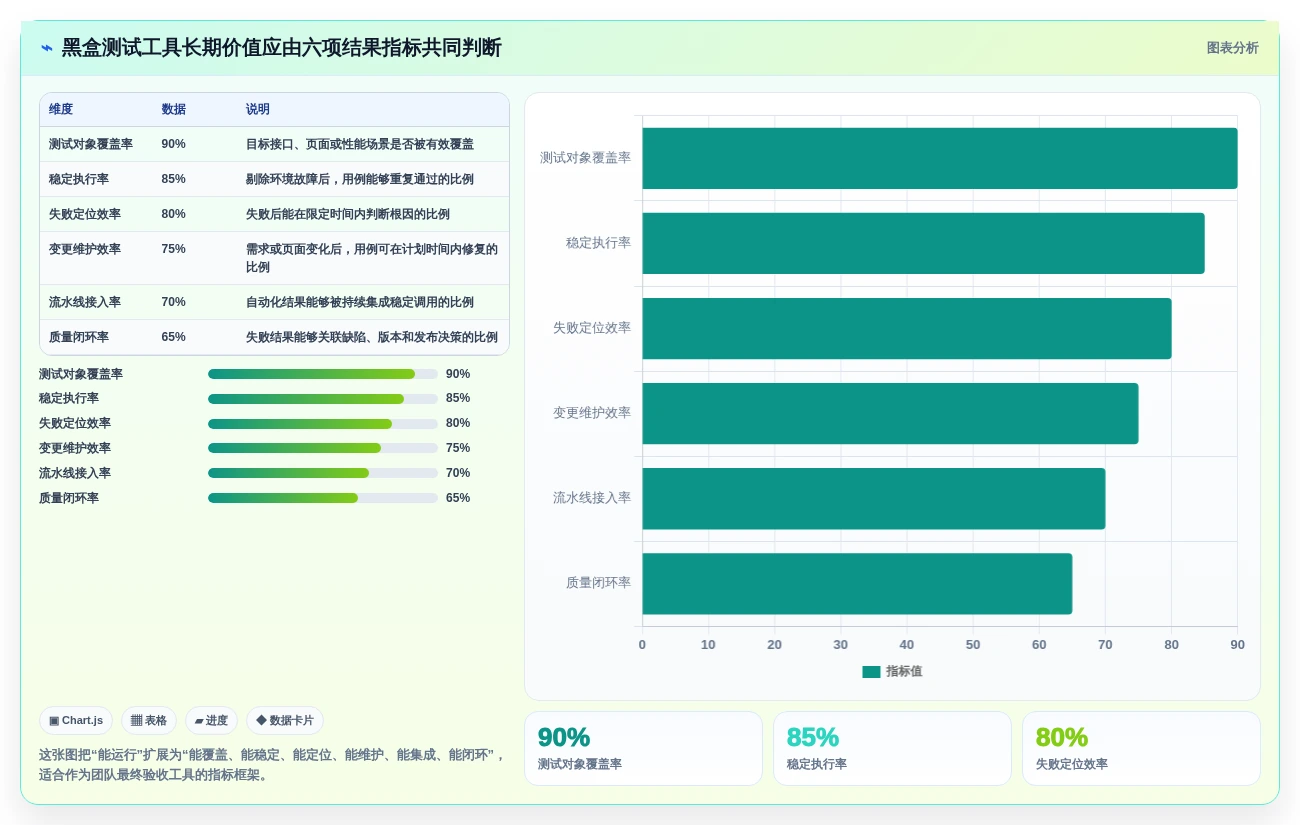This screenshot has width=1300, height=825.
Task: Click the lightning icon beside the title
Action: click(47, 48)
